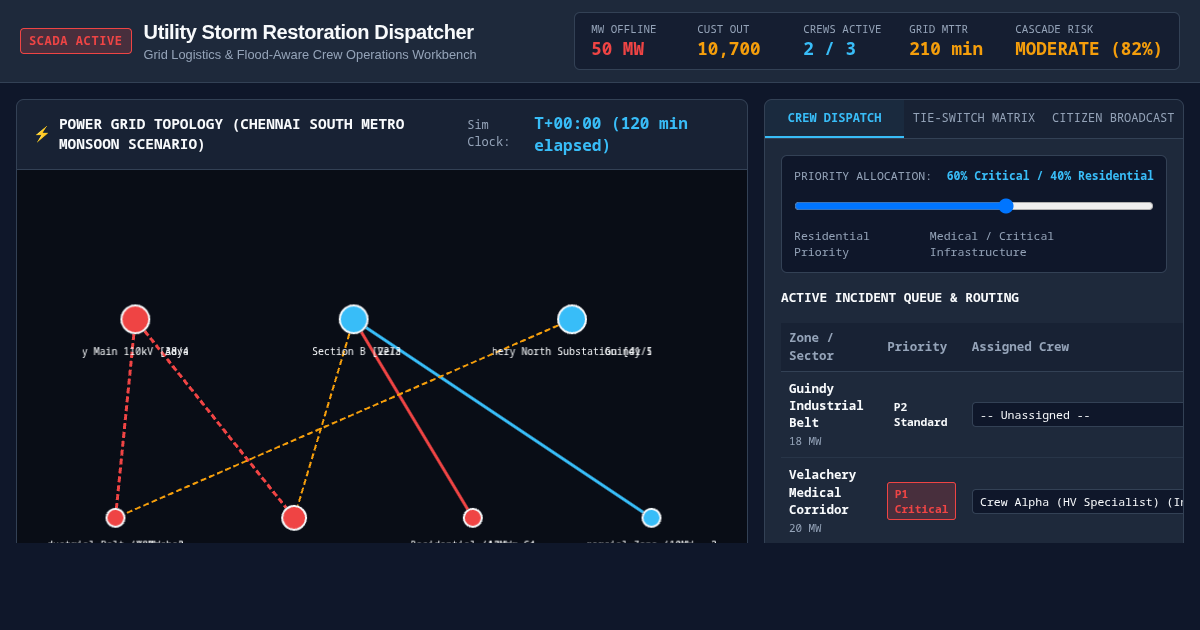This screenshot has height=630, width=1200.
Task: Click the large red node under Section B
Action: (294, 517)
